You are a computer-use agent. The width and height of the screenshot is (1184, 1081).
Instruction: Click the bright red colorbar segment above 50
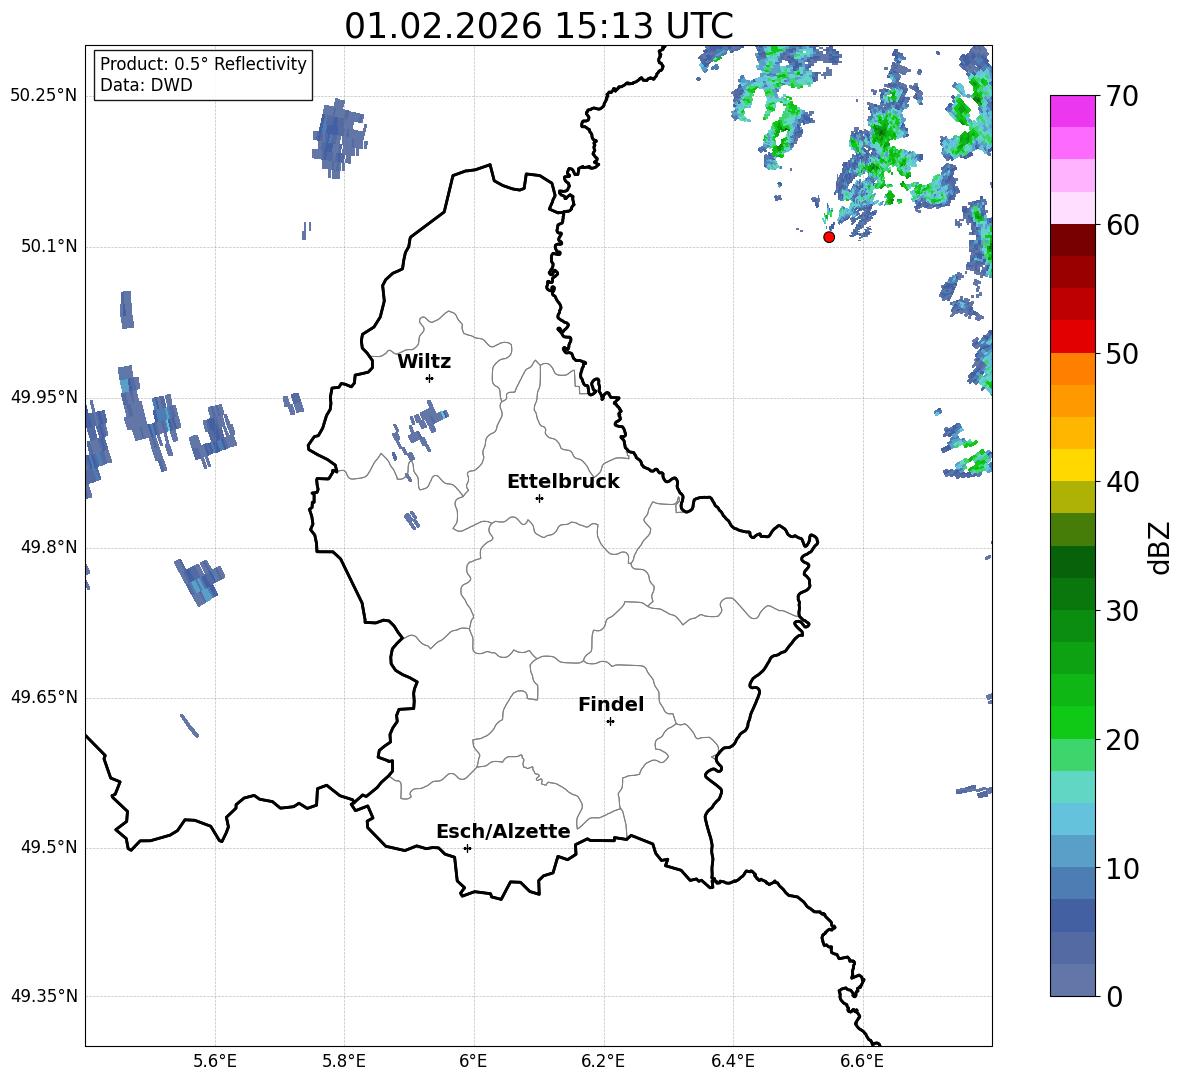[1072, 337]
